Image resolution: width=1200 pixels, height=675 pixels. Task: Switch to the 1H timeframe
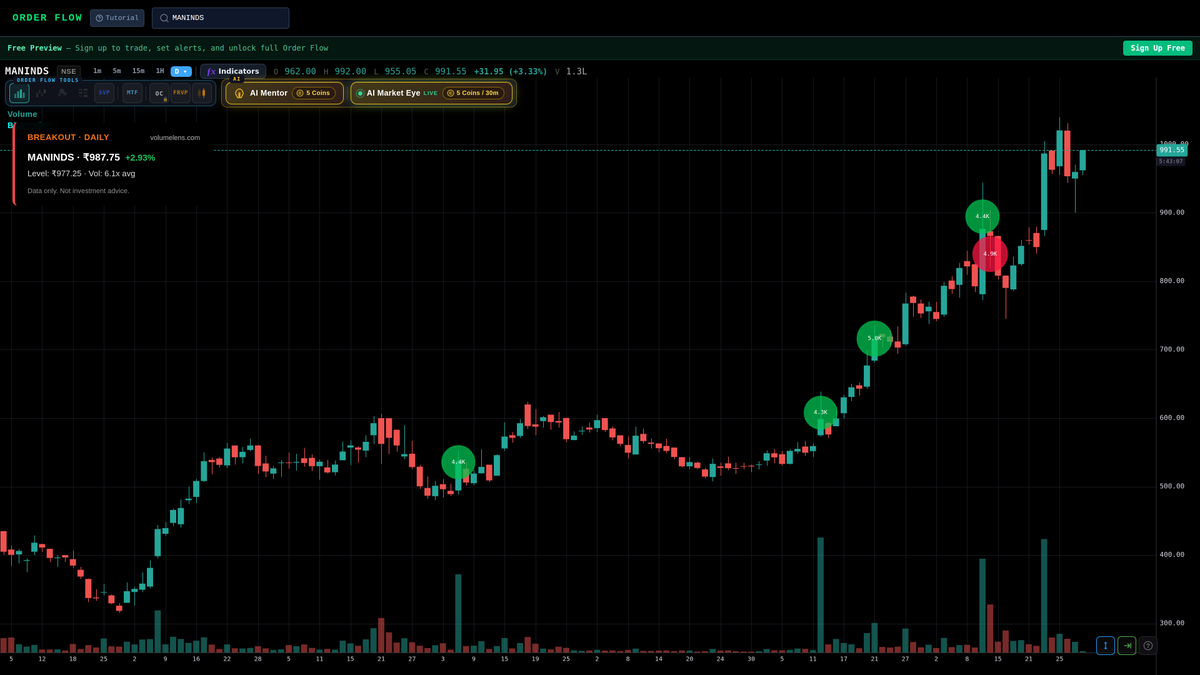pyautogui.click(x=160, y=71)
